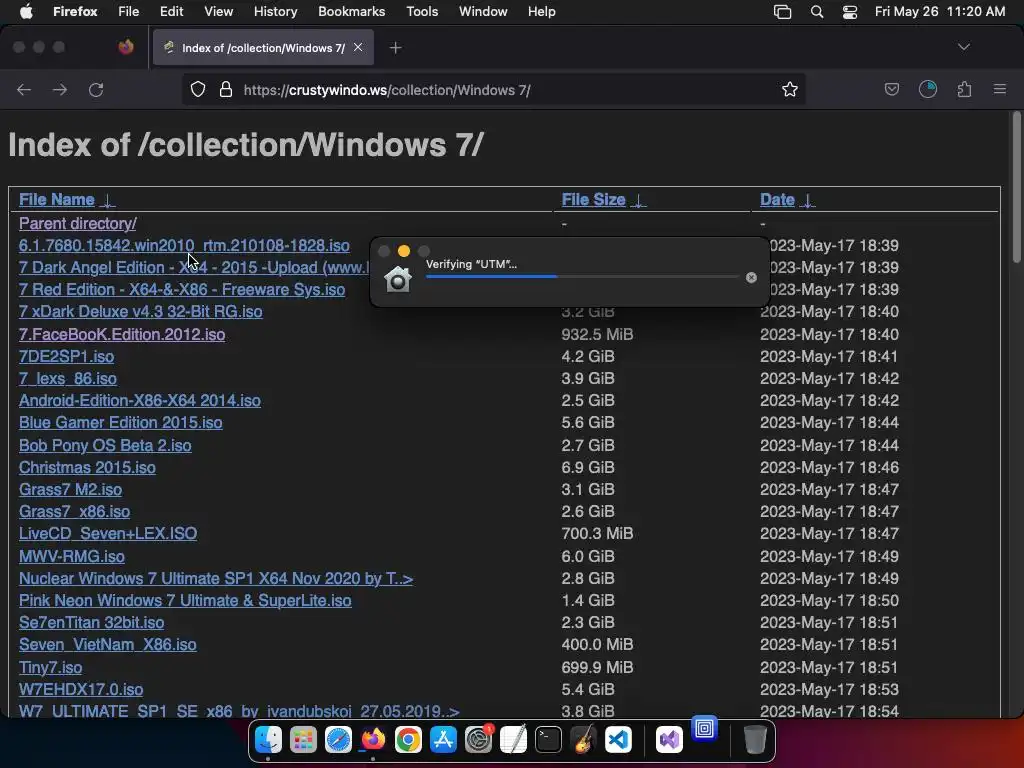Open Launchpad from the Dock
The width and height of the screenshot is (1024, 768).
tap(303, 740)
